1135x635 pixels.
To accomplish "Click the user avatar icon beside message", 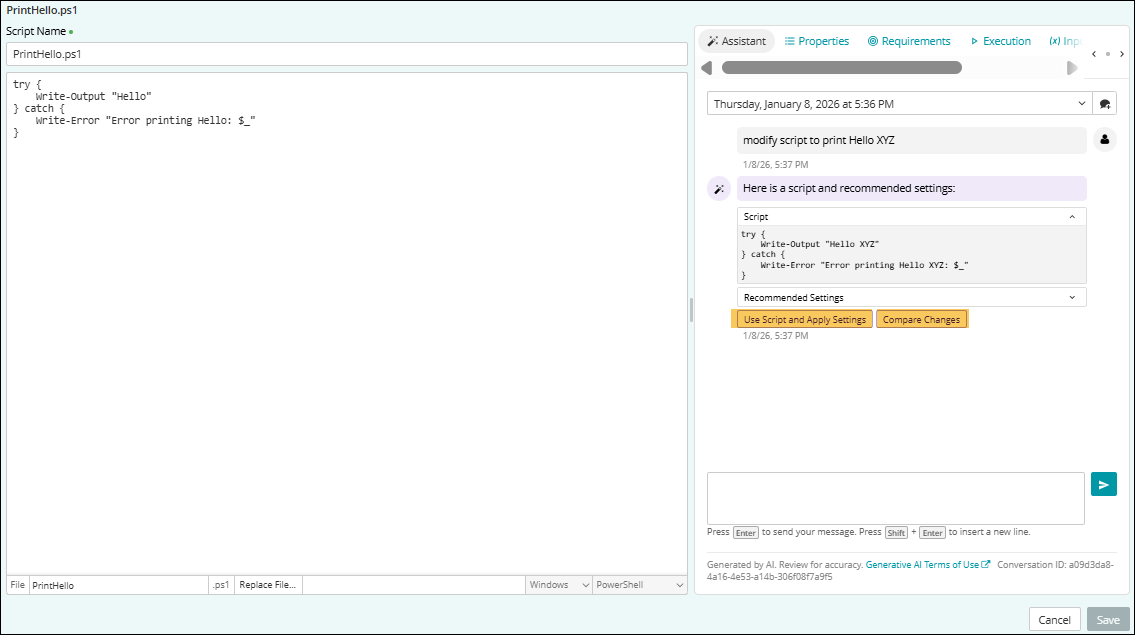I will point(1104,141).
